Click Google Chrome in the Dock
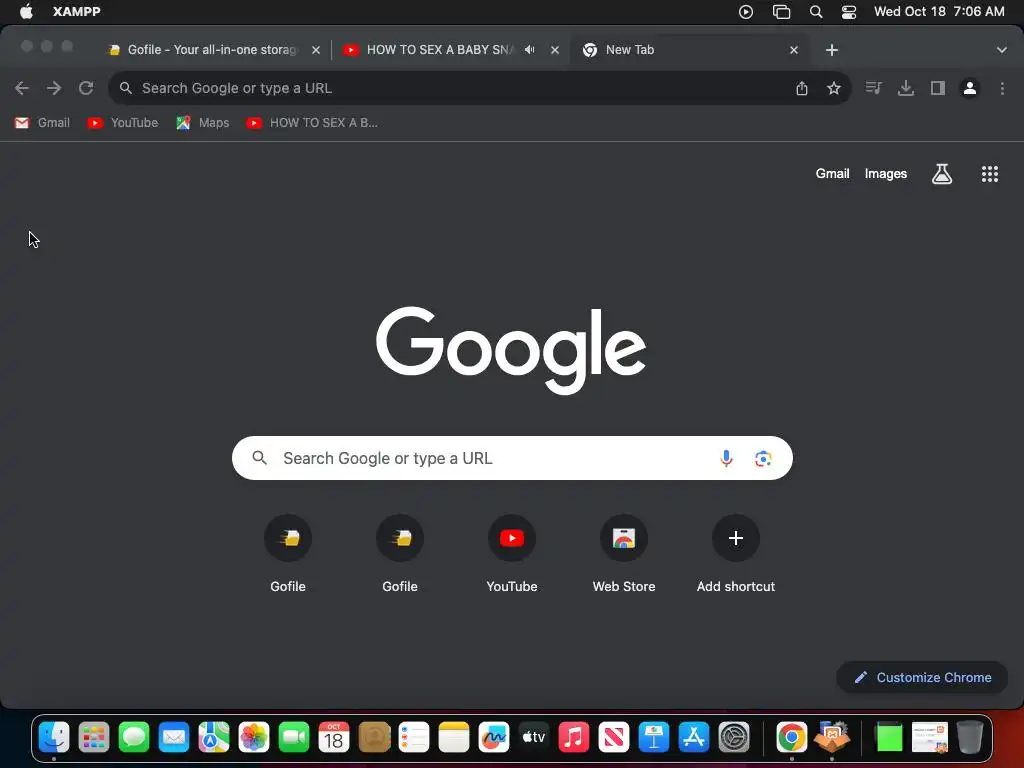 792,738
